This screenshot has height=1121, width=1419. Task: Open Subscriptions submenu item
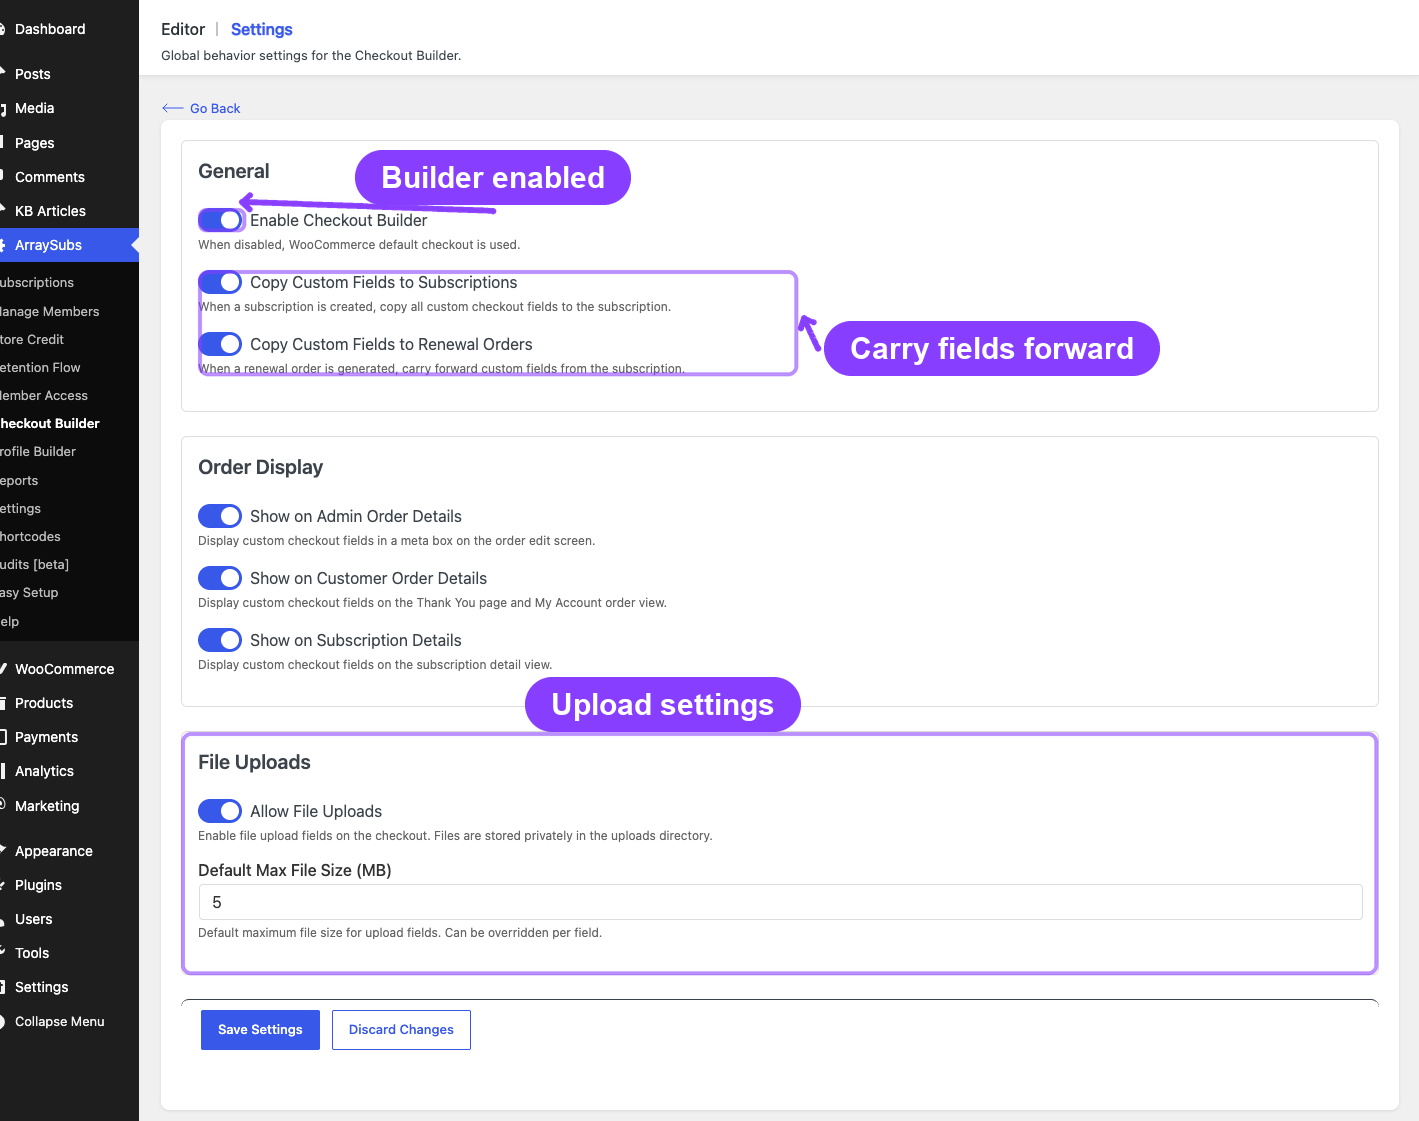(x=69, y=283)
